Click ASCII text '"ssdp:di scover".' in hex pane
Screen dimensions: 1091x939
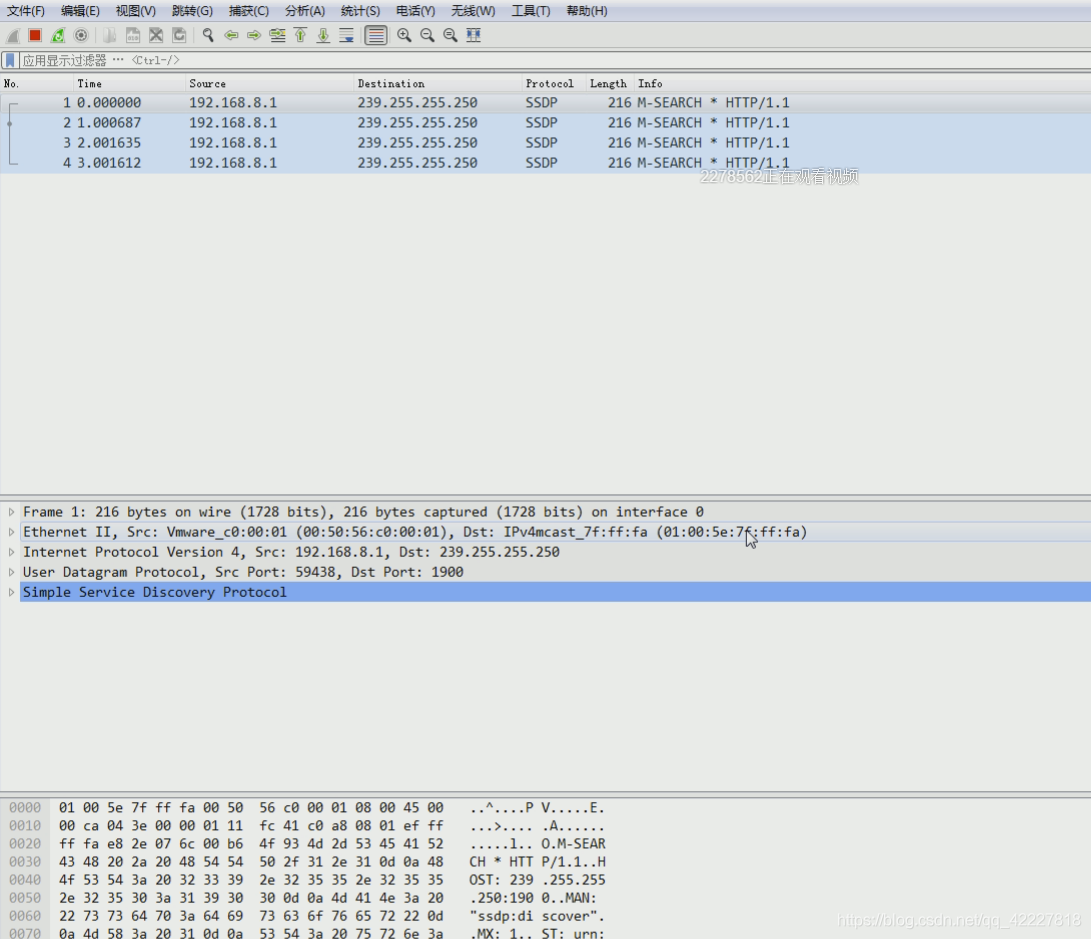tap(537, 917)
